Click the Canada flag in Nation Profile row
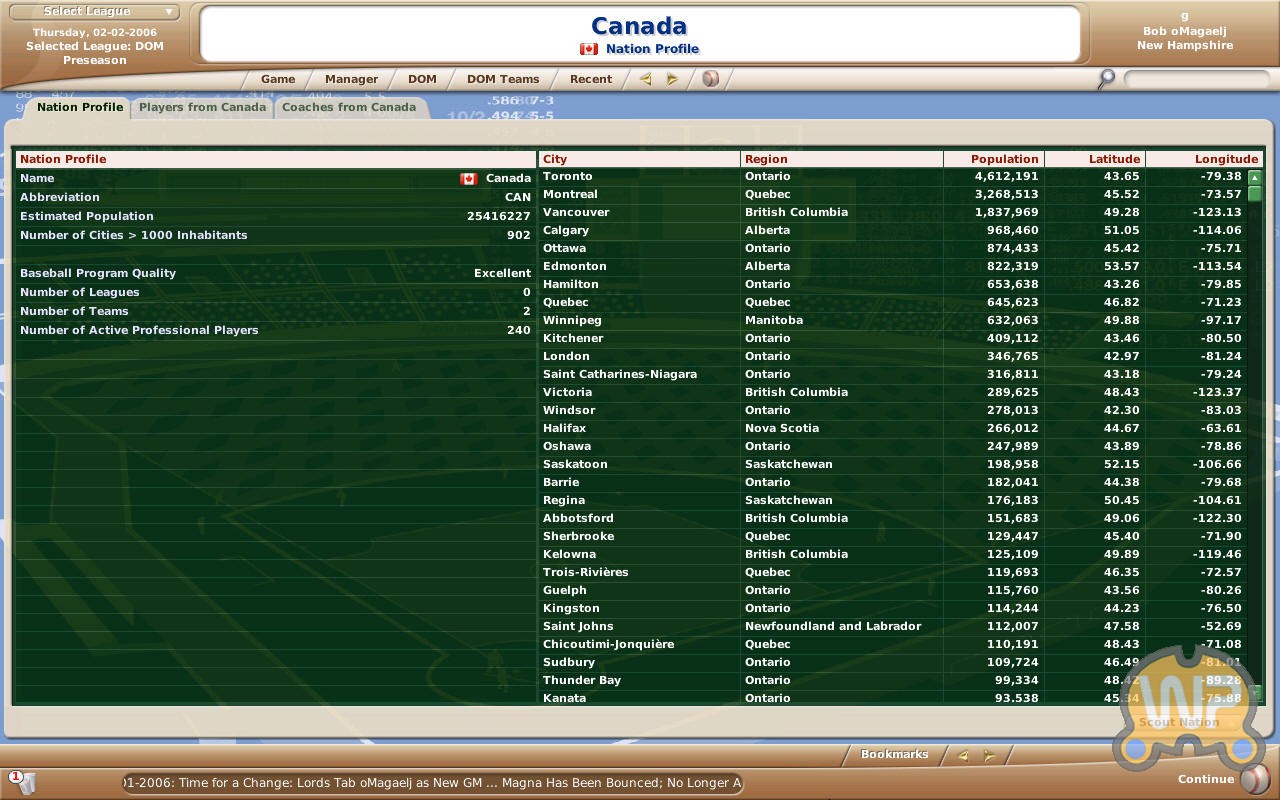The image size is (1280, 800). coord(468,179)
